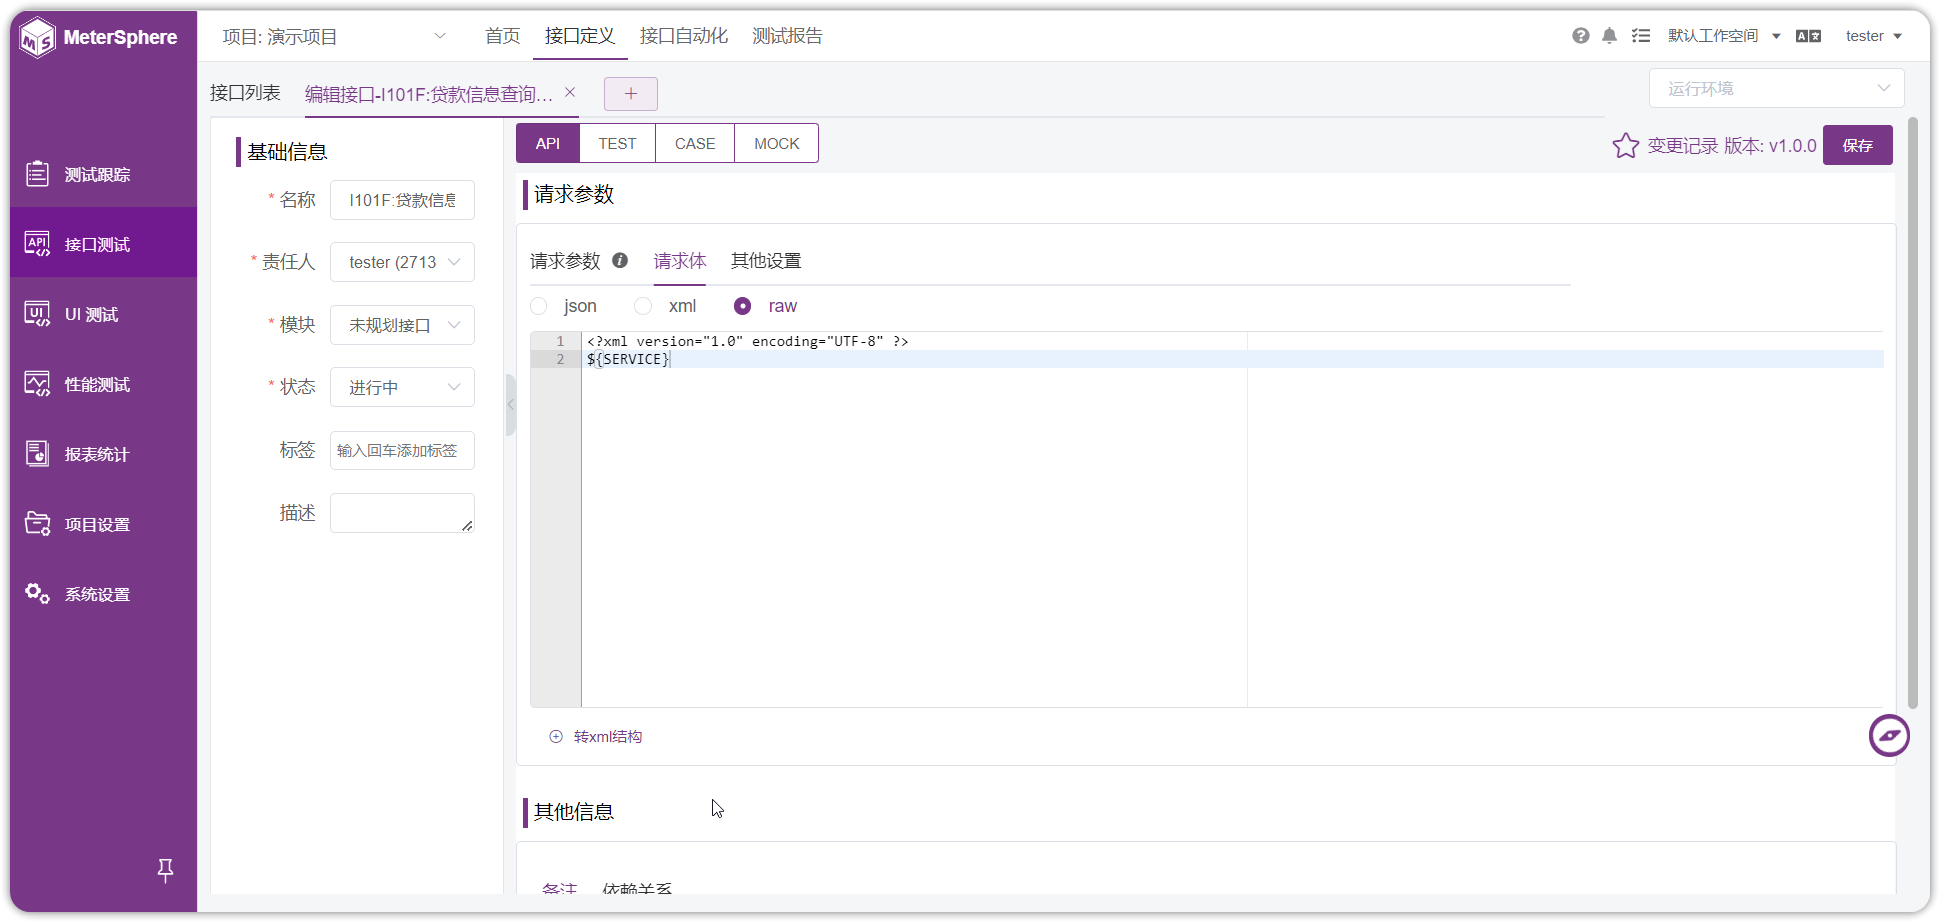Open the 性能测试 sidebar icon
Image resolution: width=1940 pixels, height=922 pixels.
coord(37,384)
